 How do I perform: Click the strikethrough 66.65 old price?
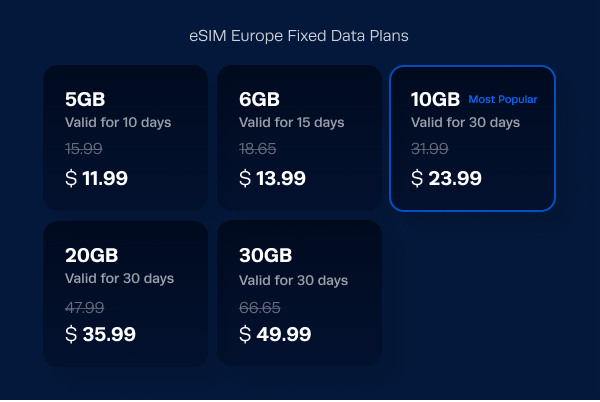[x=260, y=307]
